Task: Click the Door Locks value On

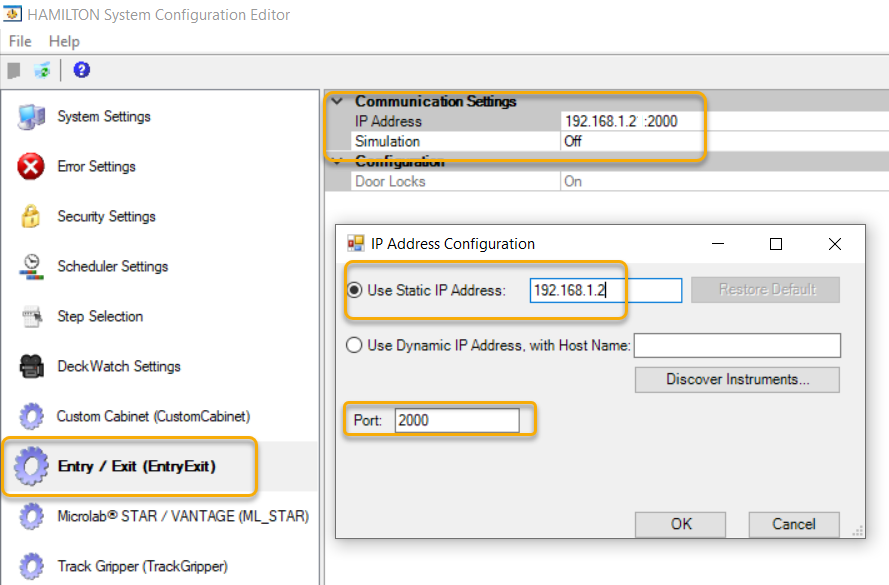Action: pos(573,181)
